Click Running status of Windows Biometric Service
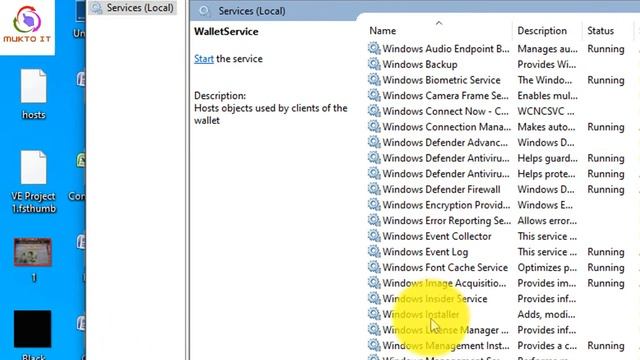Image resolution: width=640 pixels, height=360 pixels. coord(606,80)
